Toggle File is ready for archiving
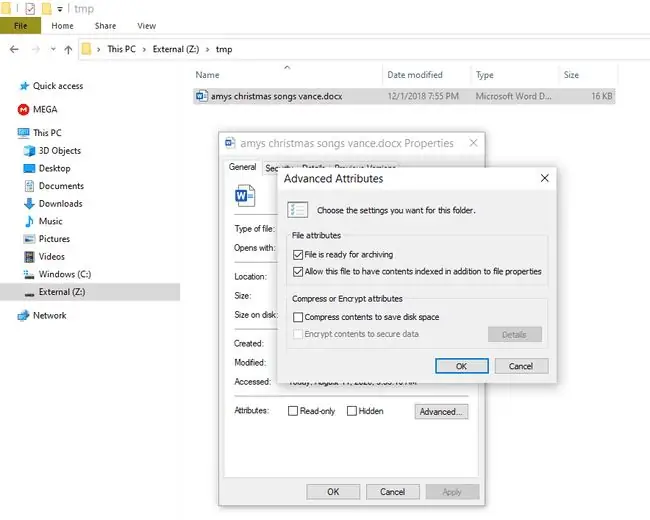The width and height of the screenshot is (650, 520). pos(298,255)
